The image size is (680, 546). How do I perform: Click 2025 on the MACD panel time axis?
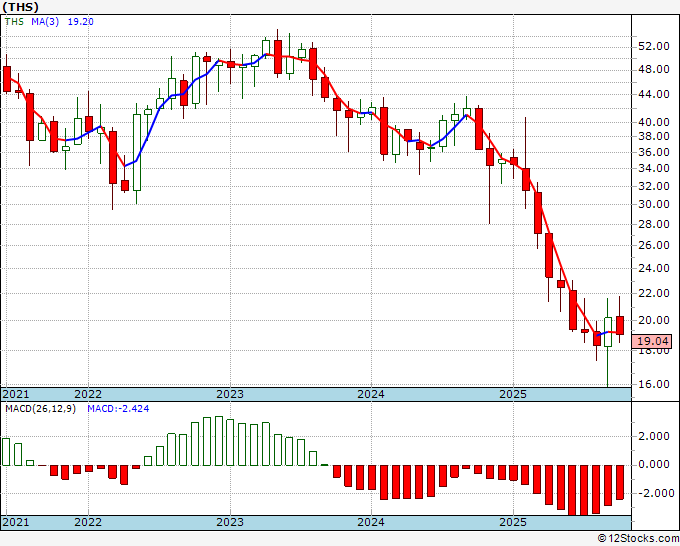pyautogui.click(x=513, y=522)
